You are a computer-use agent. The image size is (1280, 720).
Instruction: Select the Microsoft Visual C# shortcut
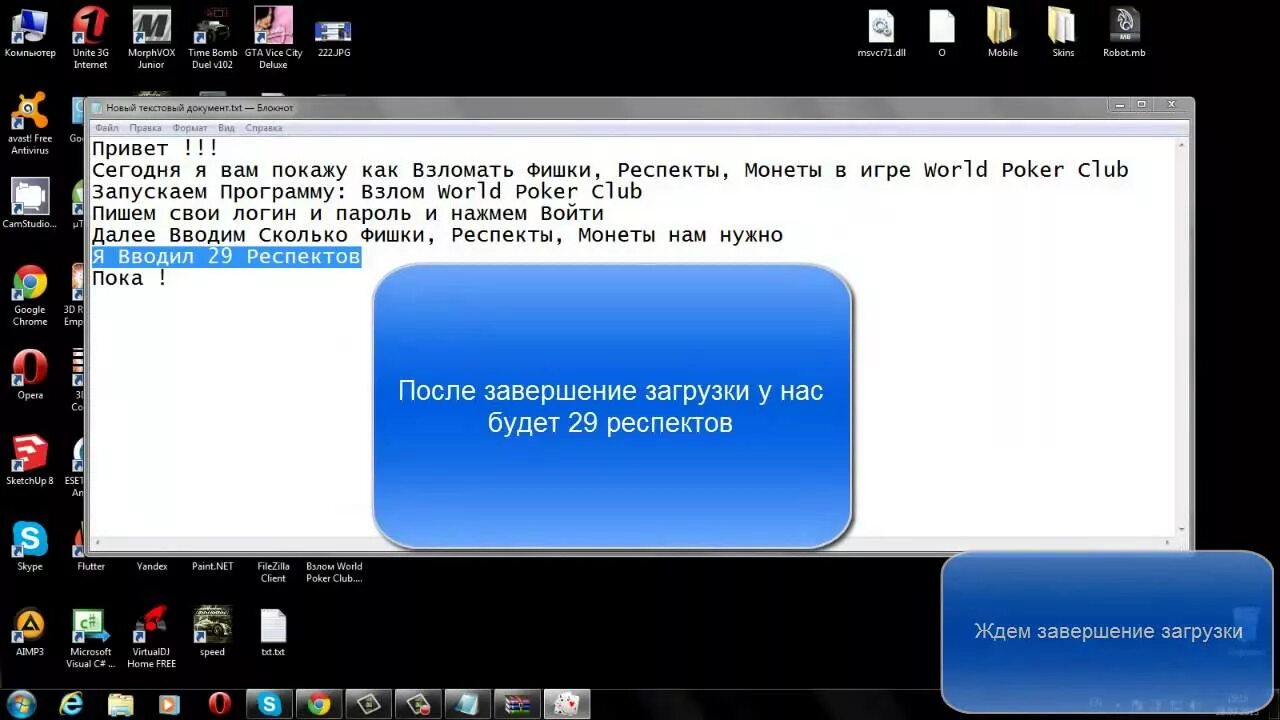coord(91,638)
